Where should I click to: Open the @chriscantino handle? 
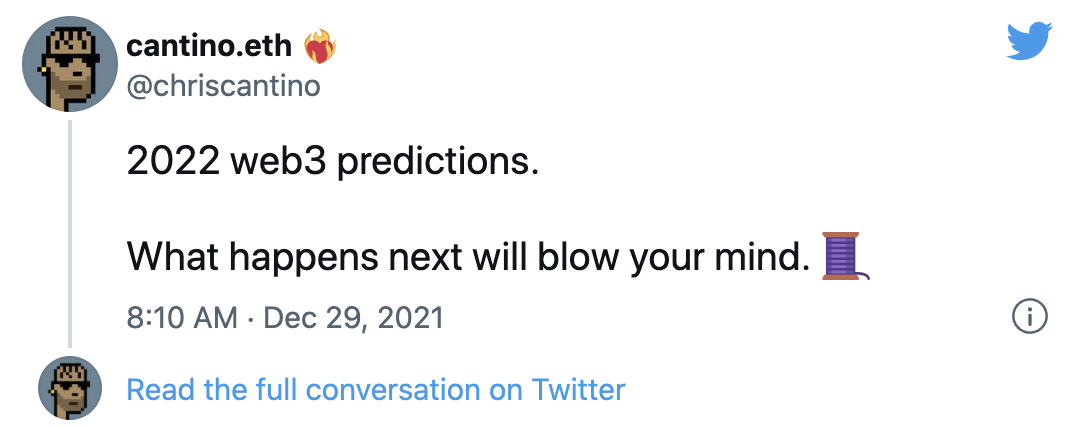click(224, 87)
